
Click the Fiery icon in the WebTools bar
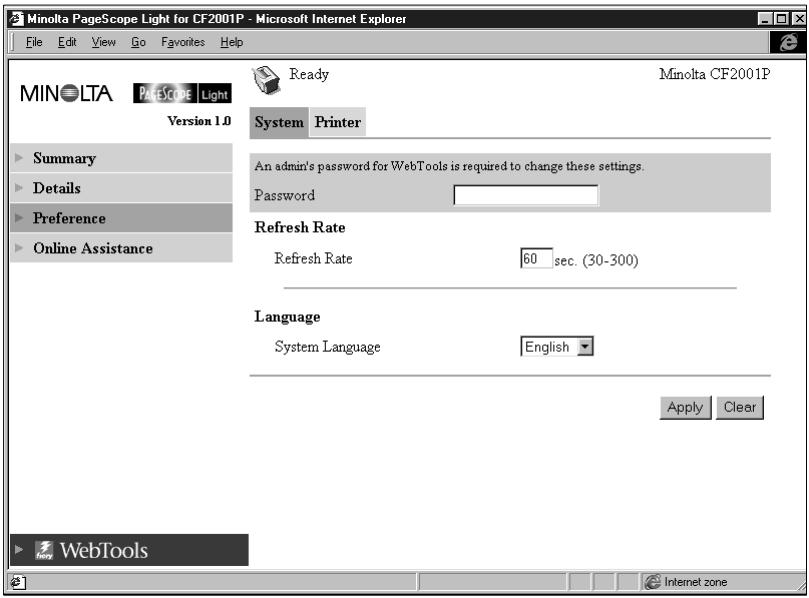point(44,550)
